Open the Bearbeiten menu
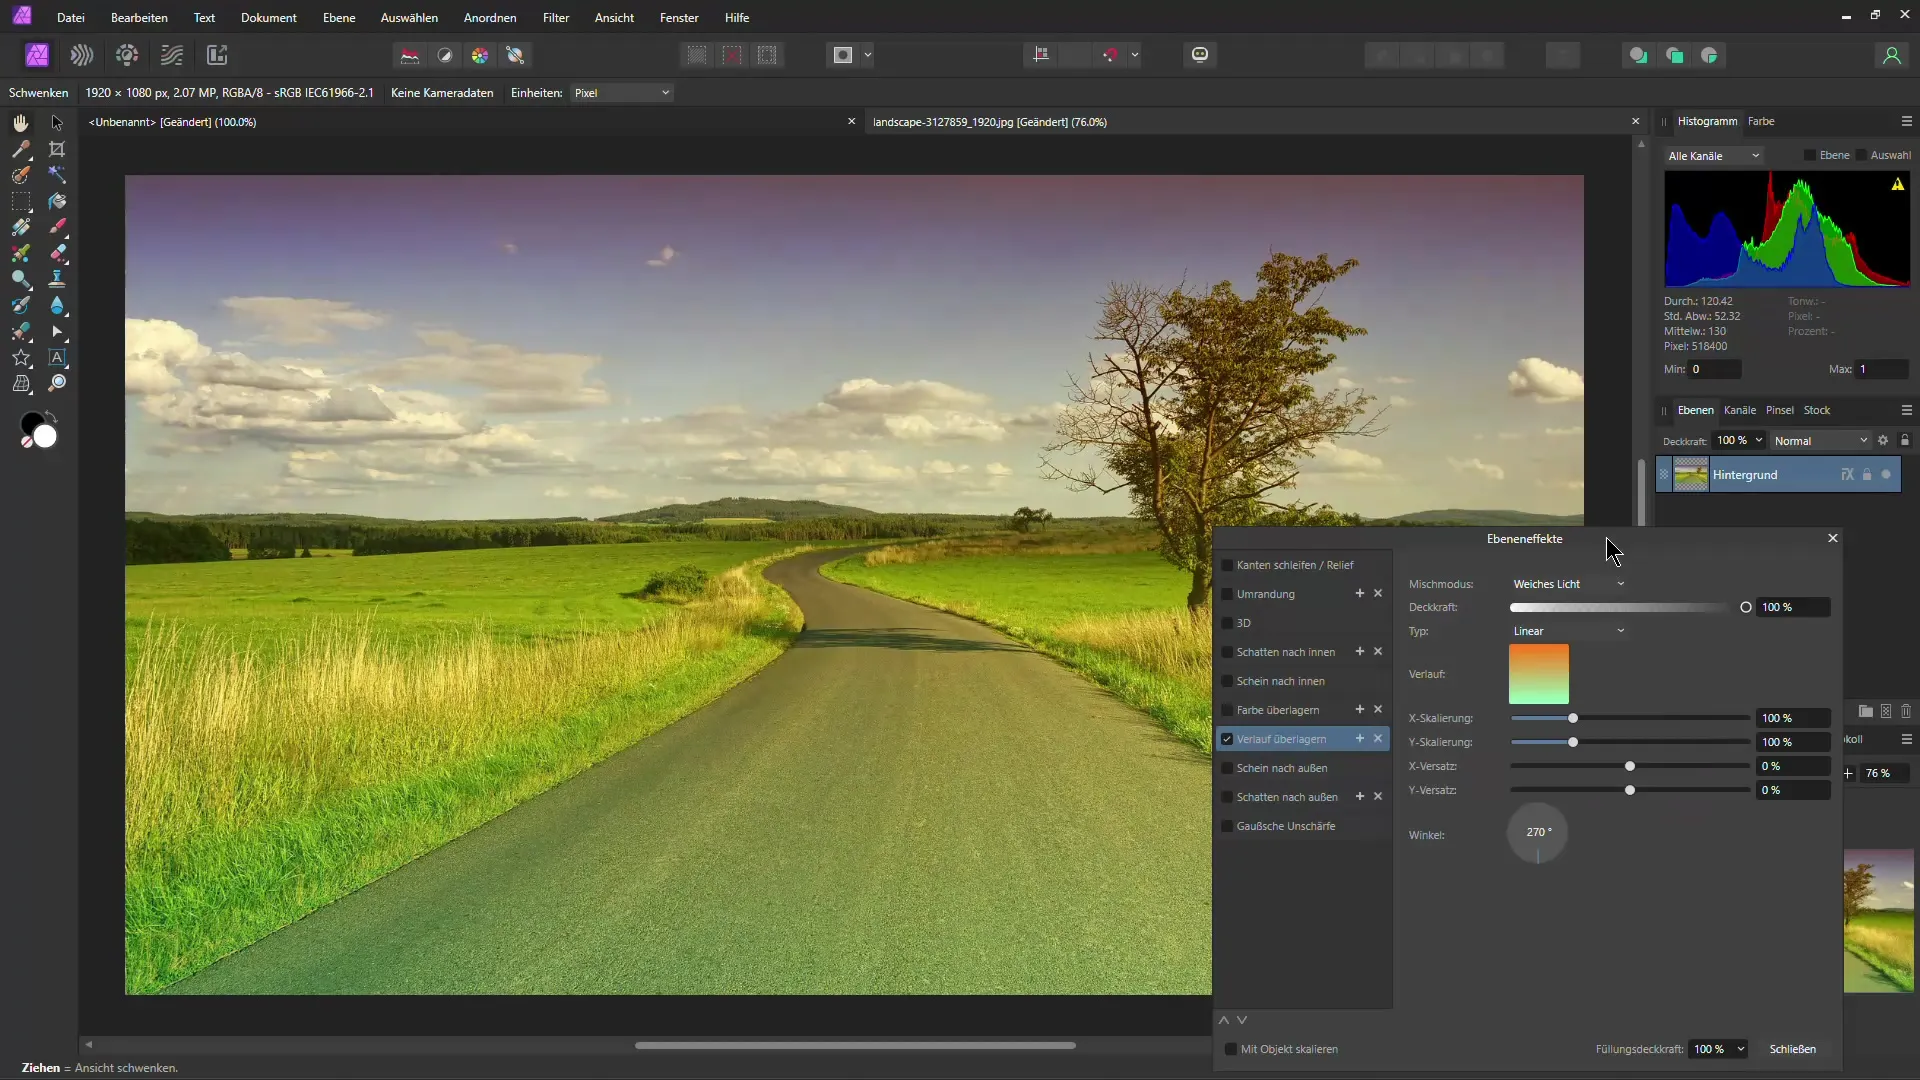Viewport: 1920px width, 1080px height. pyautogui.click(x=139, y=18)
